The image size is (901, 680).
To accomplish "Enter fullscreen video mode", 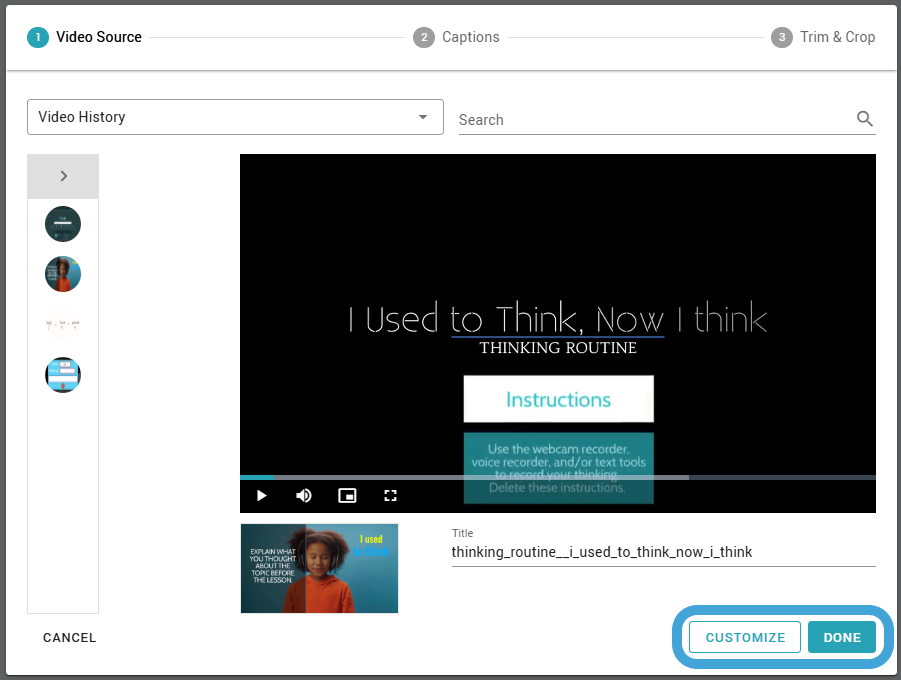I will click(391, 495).
